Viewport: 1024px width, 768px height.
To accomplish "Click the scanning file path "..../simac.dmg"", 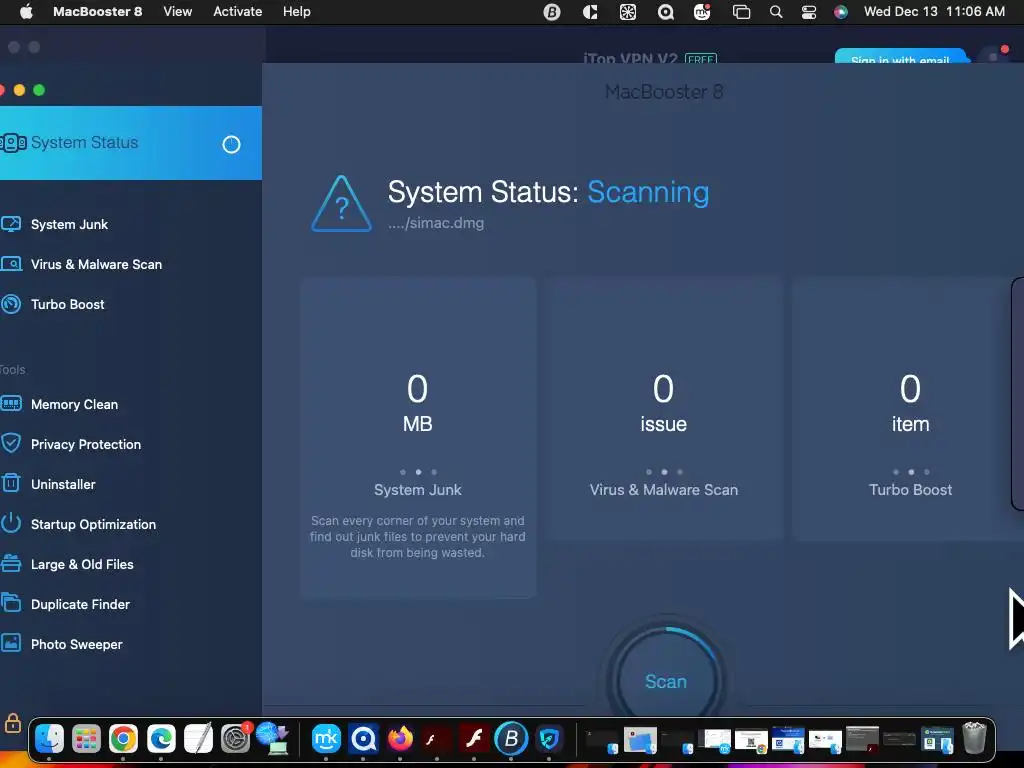I will pos(436,223).
